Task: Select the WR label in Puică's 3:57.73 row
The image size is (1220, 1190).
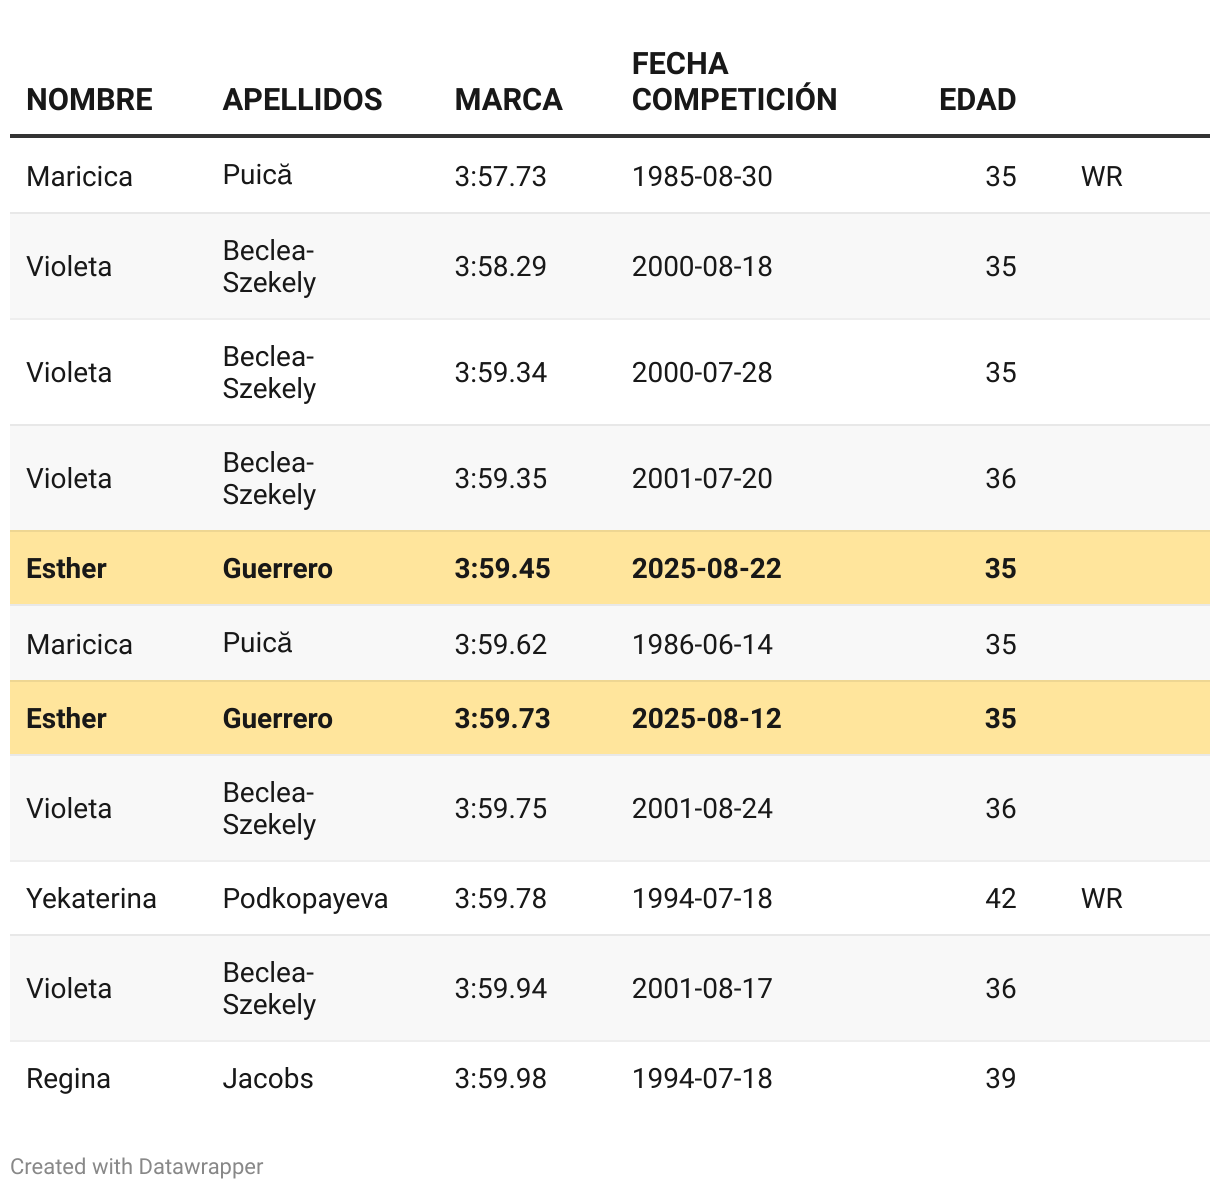Action: [1101, 176]
